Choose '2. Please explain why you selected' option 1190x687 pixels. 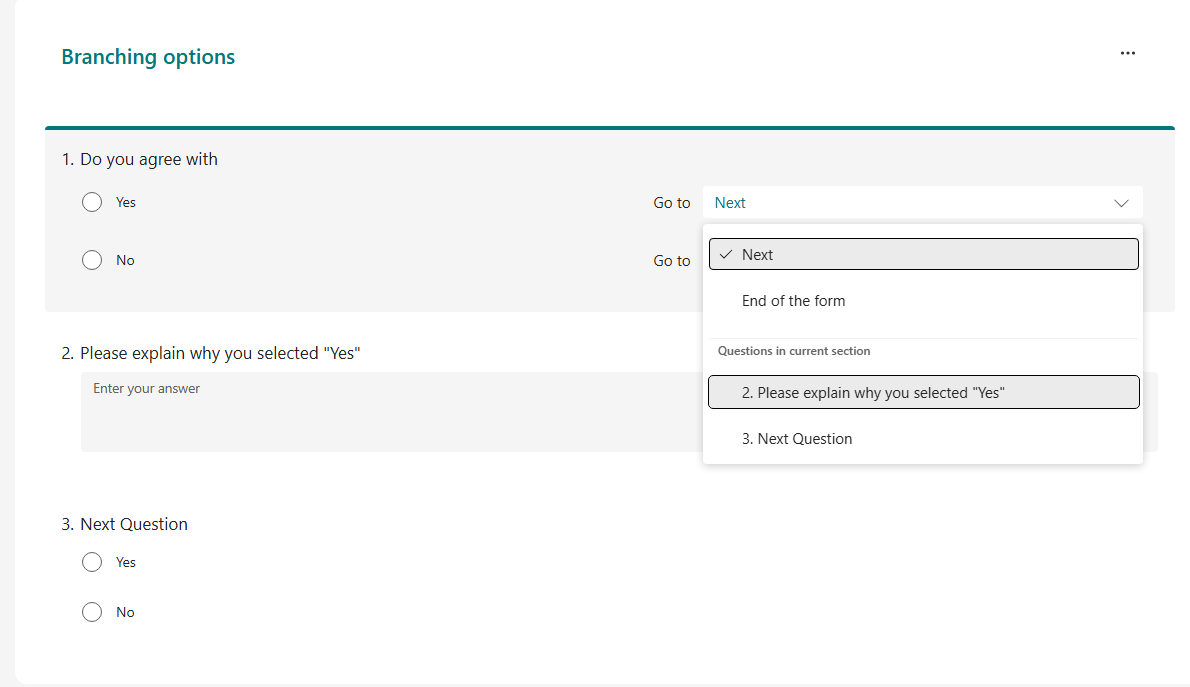coord(924,392)
